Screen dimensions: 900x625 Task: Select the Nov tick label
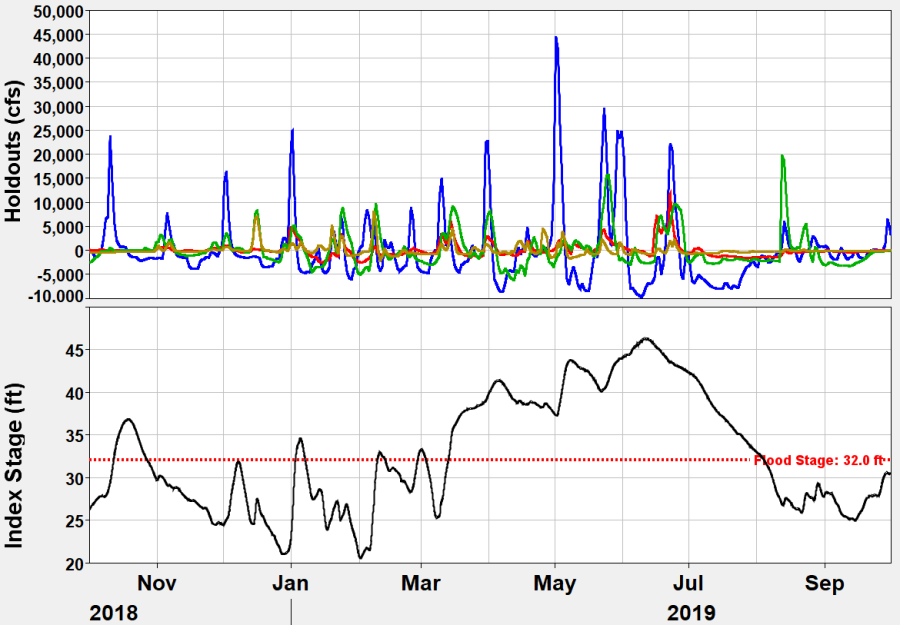tap(157, 583)
